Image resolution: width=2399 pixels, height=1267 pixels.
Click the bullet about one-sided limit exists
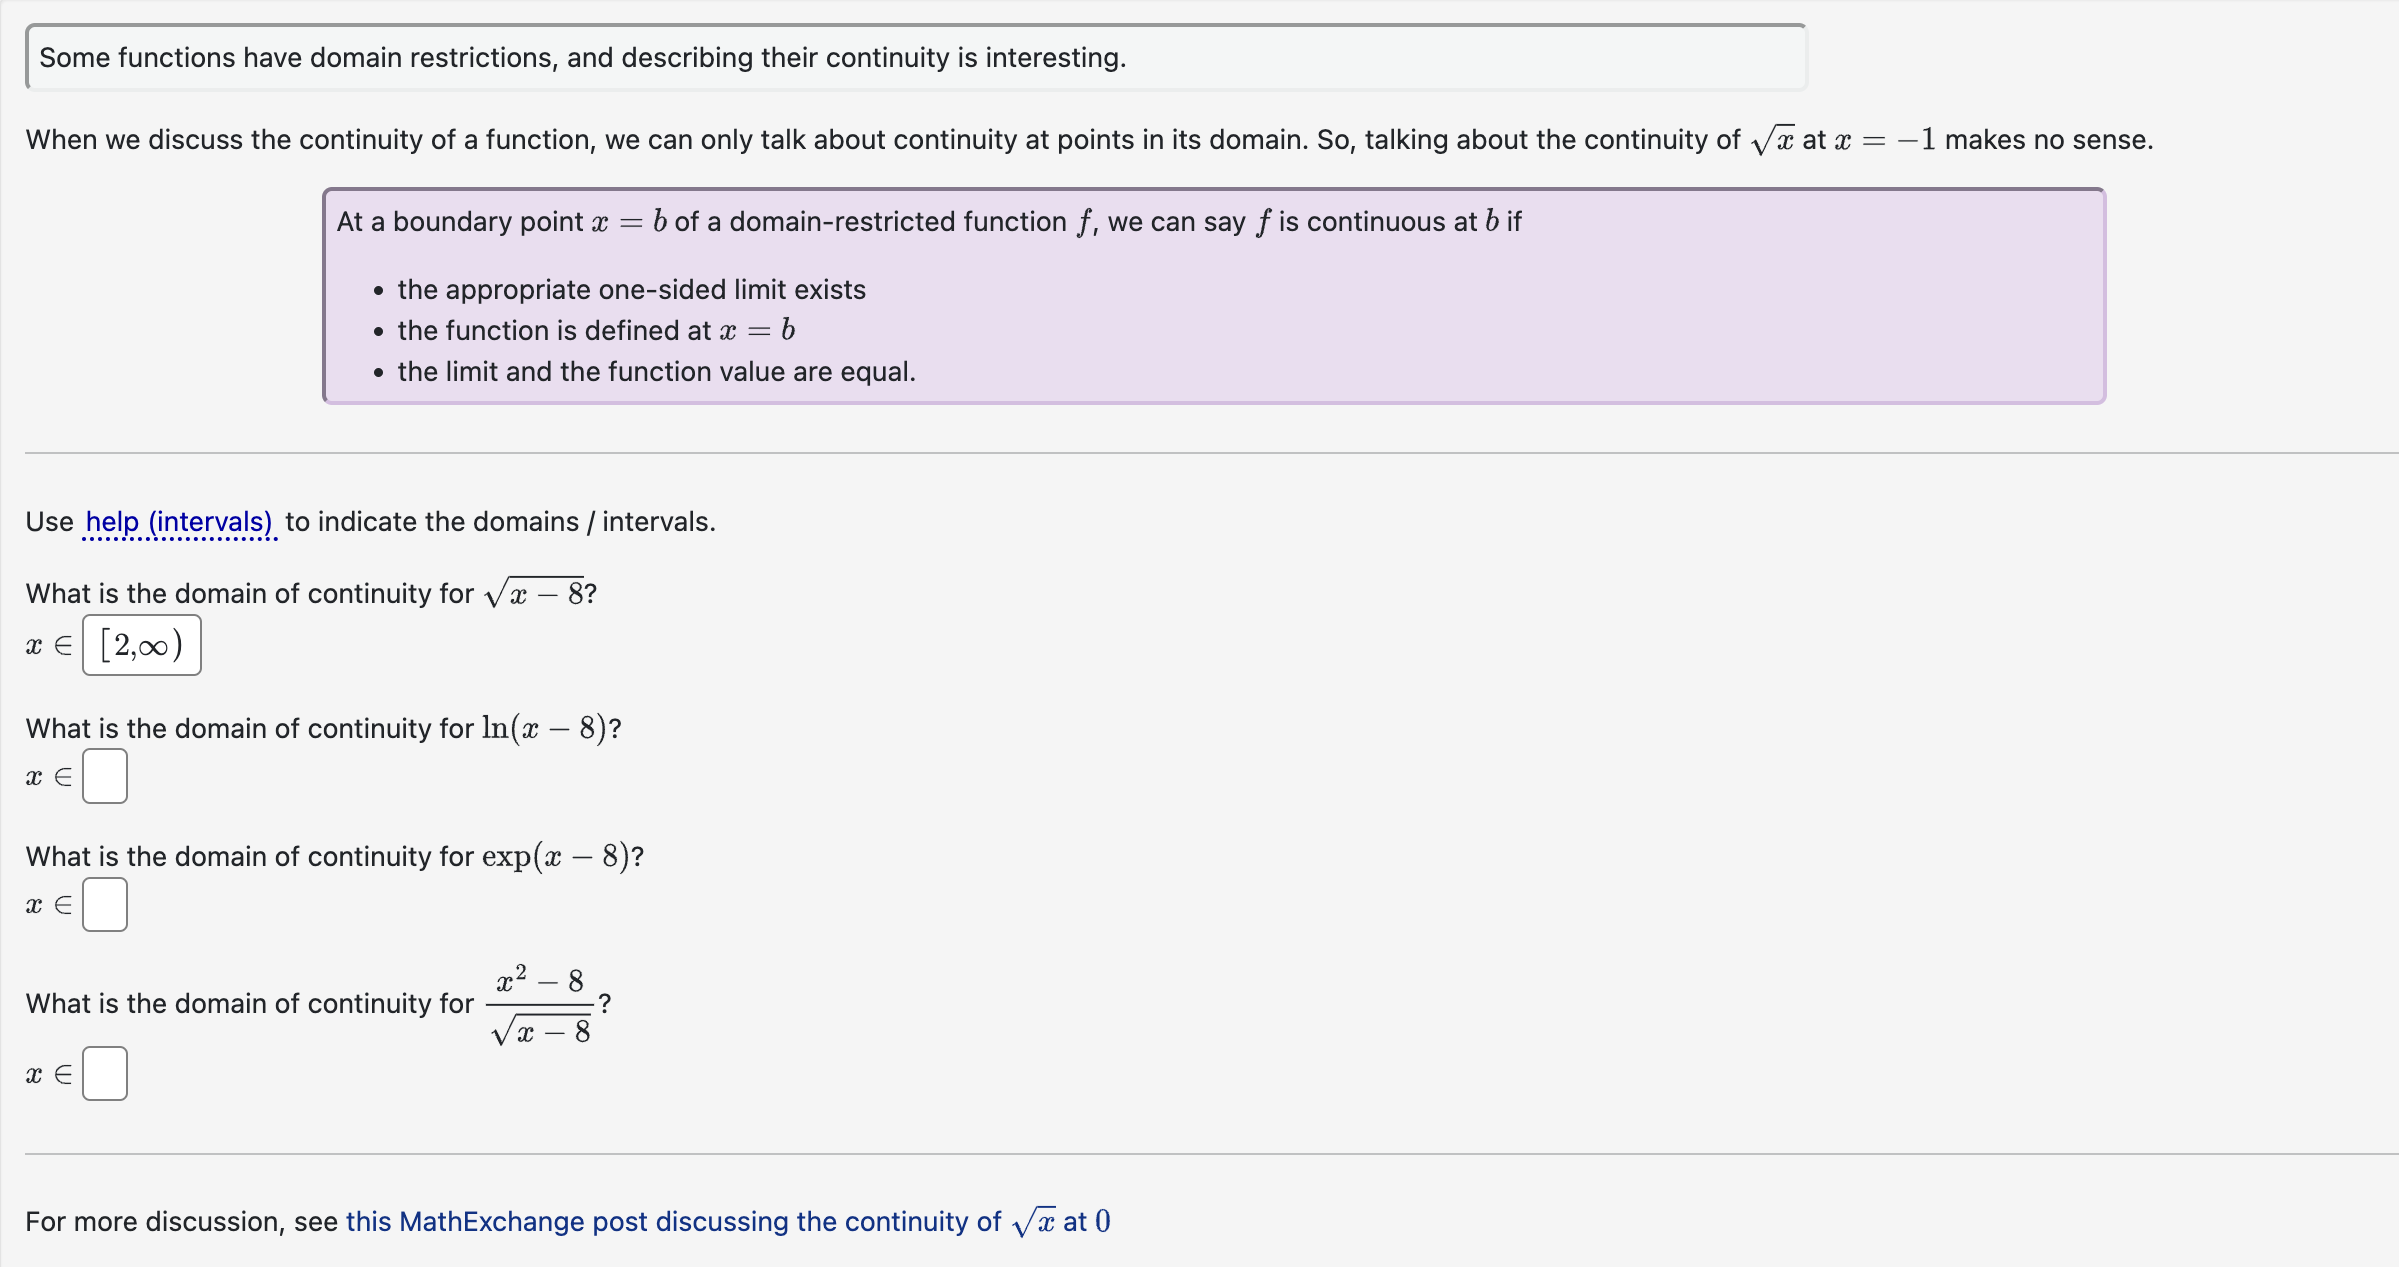pos(630,290)
